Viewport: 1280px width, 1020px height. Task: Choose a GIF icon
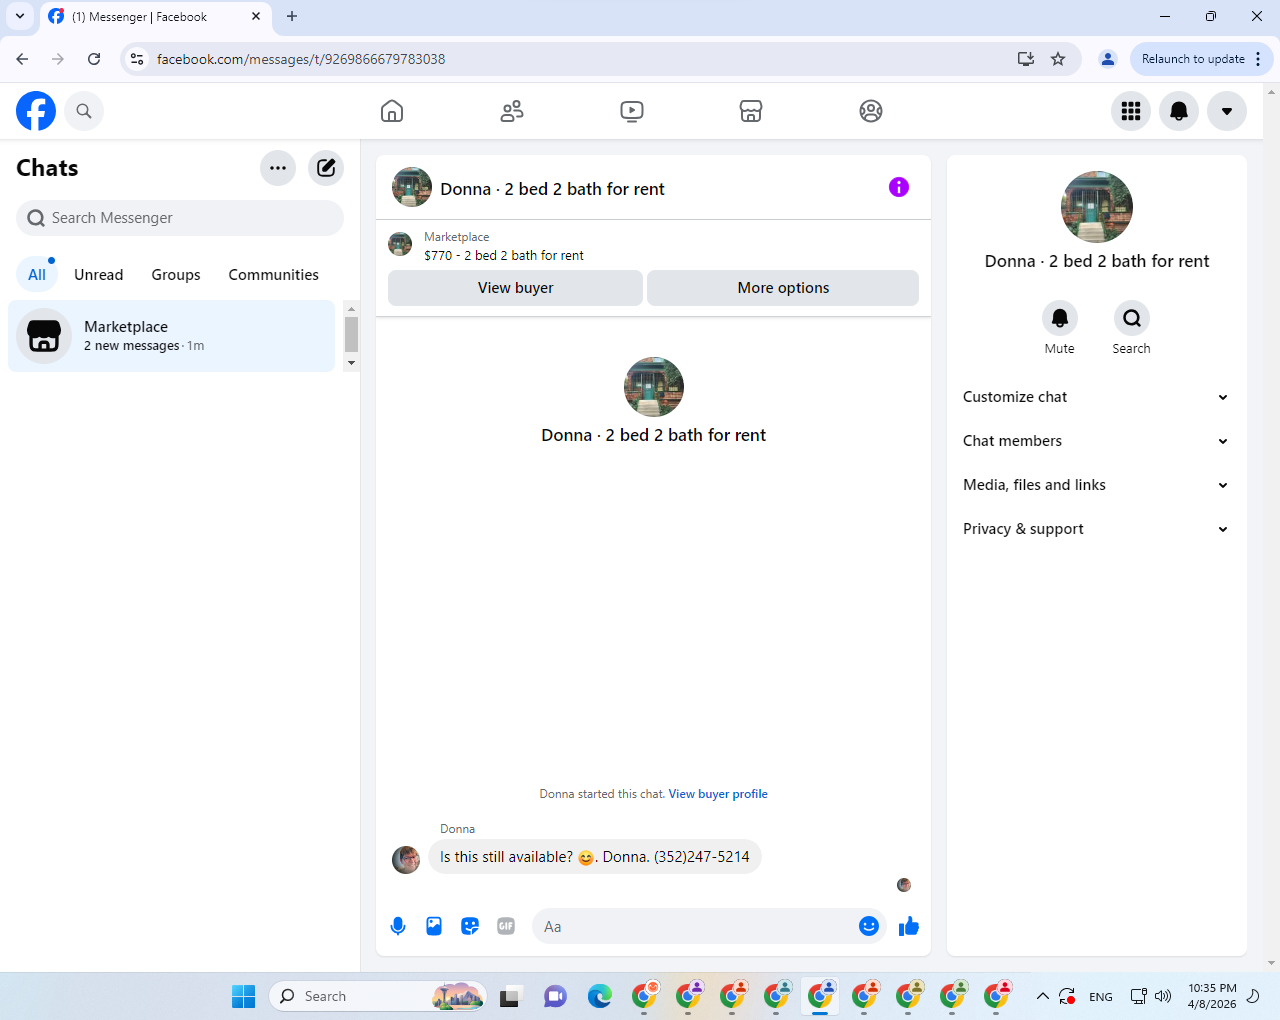click(506, 926)
